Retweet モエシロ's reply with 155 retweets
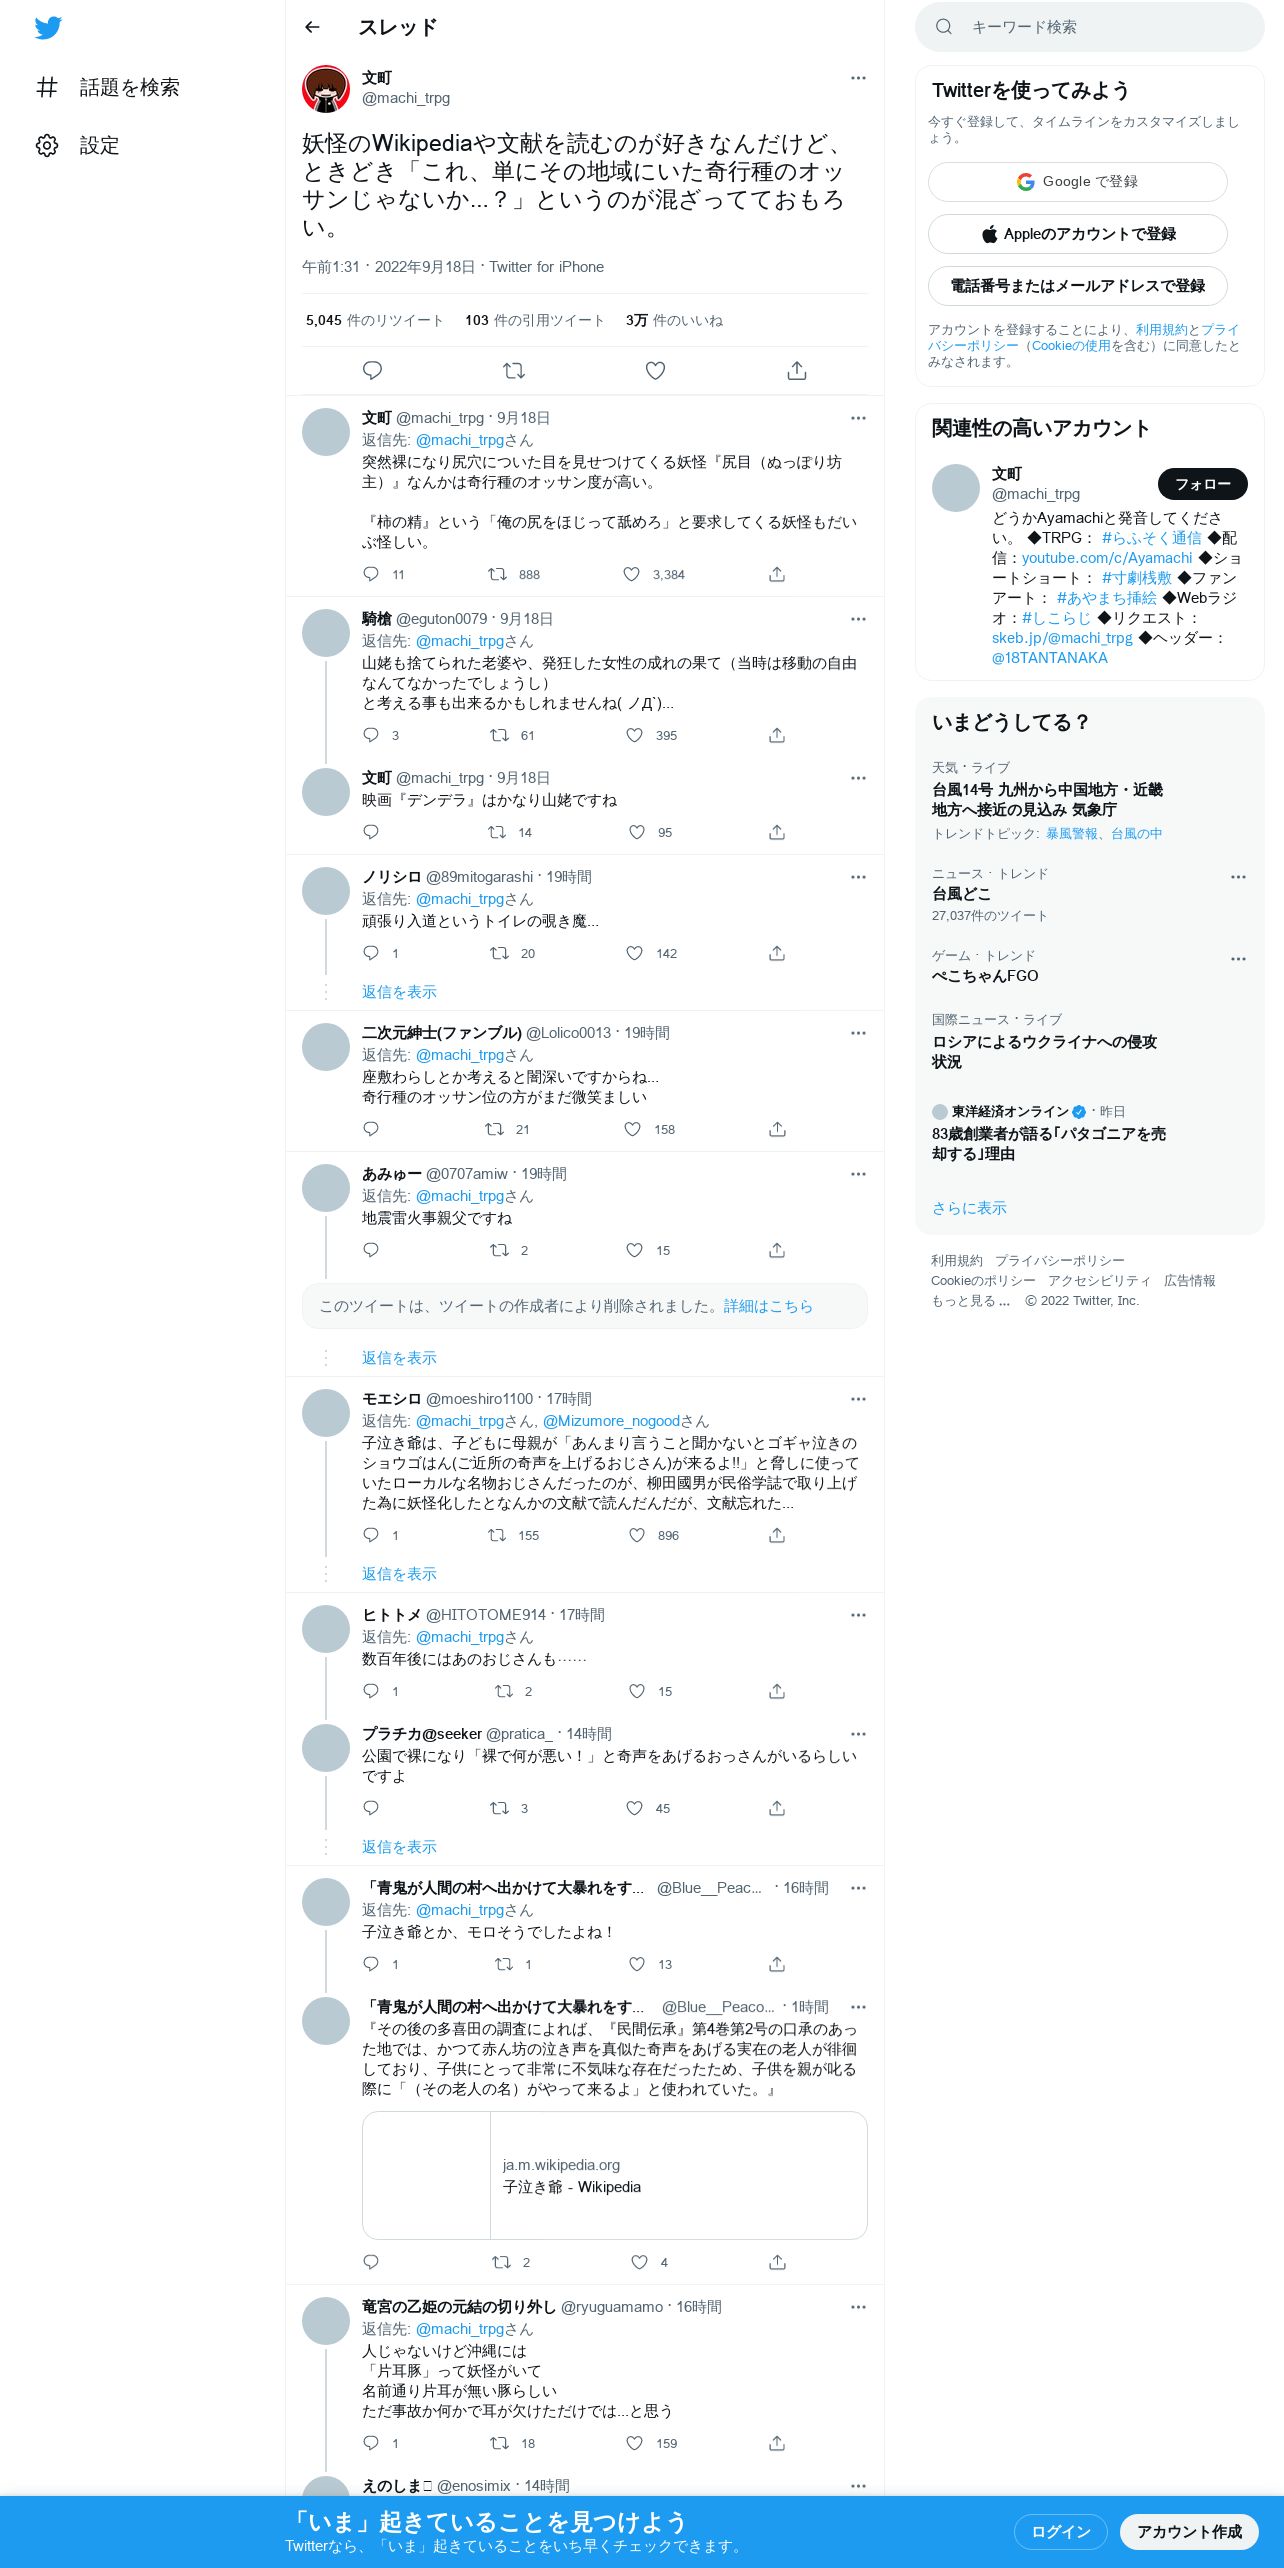Viewport: 1284px width, 2568px height. pyautogui.click(x=497, y=1535)
